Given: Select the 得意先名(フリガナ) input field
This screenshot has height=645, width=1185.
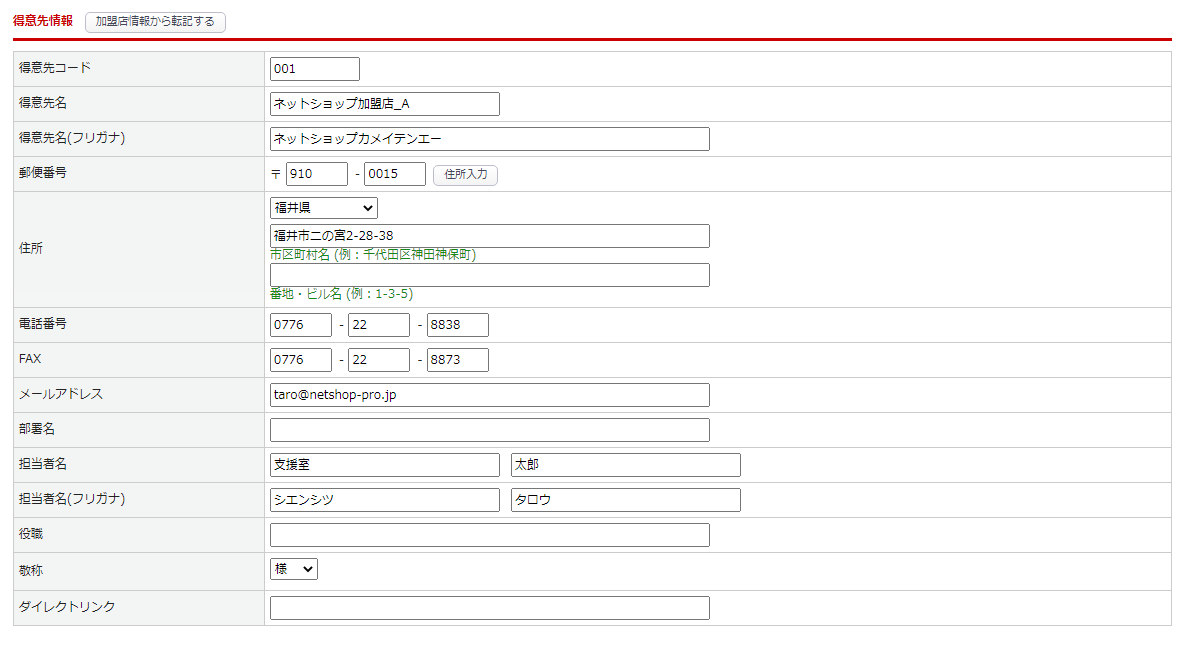Looking at the screenshot, I should (489, 139).
